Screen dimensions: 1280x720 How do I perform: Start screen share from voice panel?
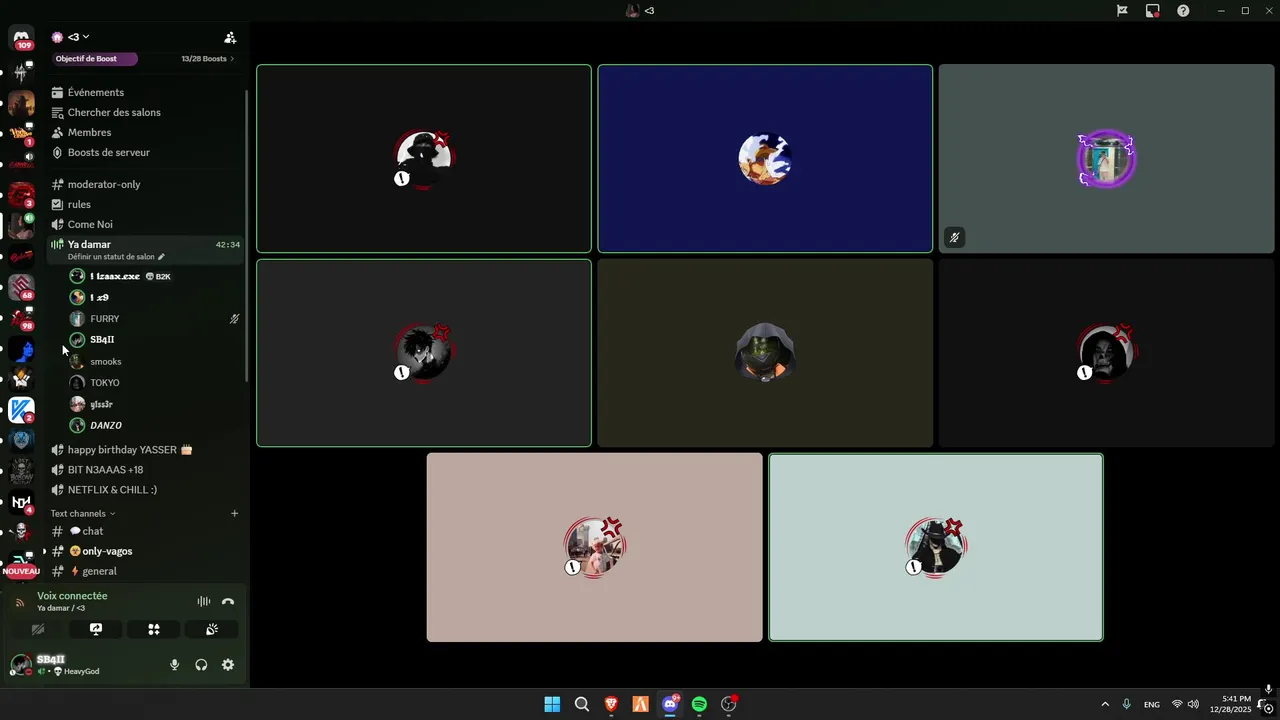coord(96,629)
